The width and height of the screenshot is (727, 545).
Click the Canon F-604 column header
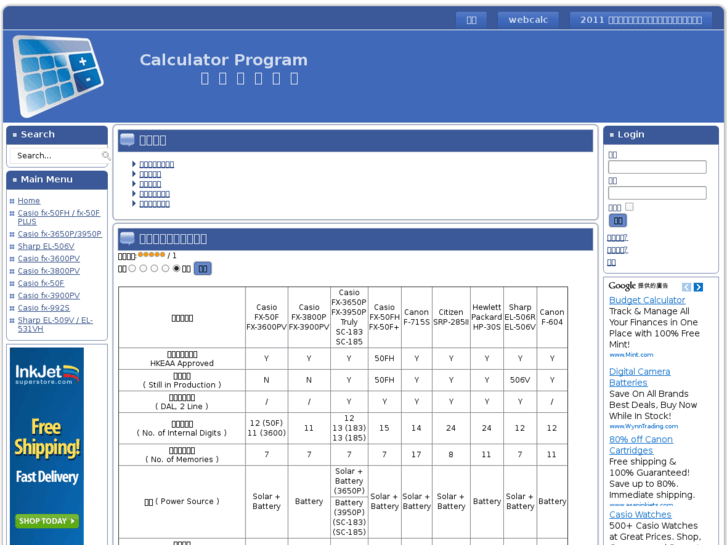coord(552,317)
